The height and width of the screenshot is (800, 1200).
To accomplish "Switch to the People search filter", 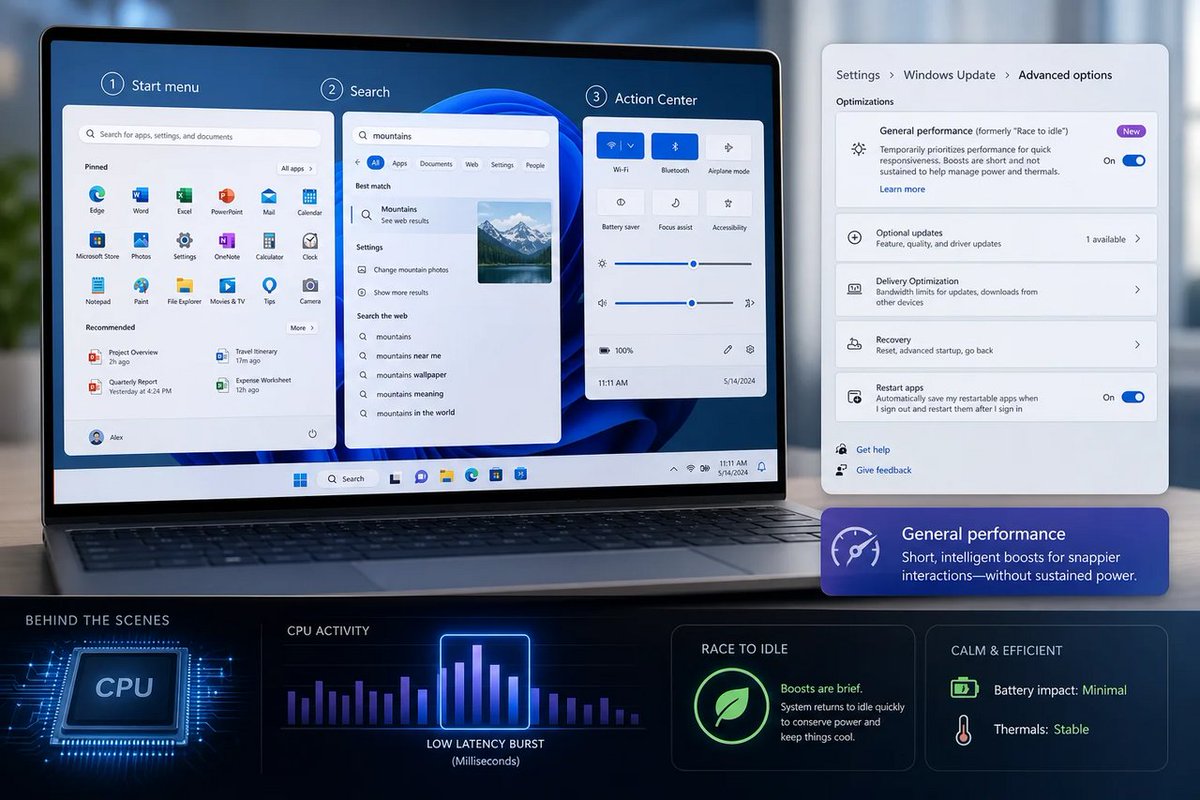I will point(535,165).
